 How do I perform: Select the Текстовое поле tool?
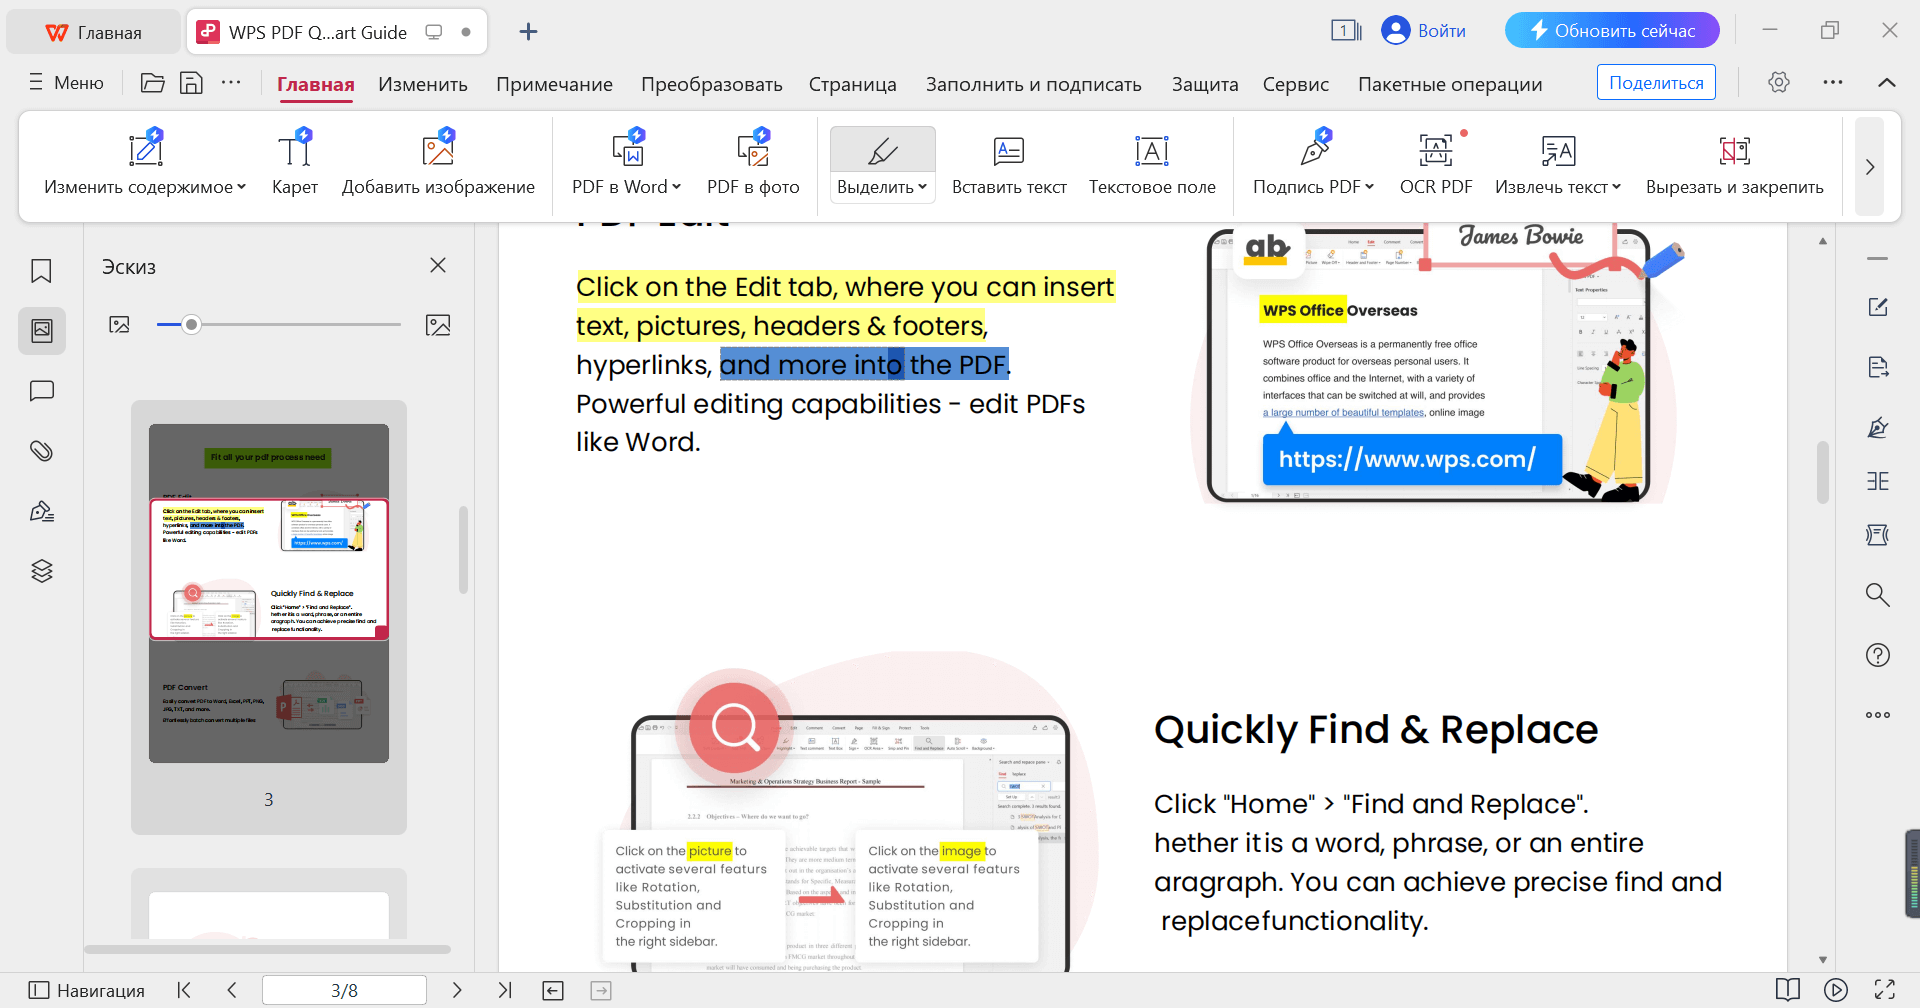[1152, 163]
